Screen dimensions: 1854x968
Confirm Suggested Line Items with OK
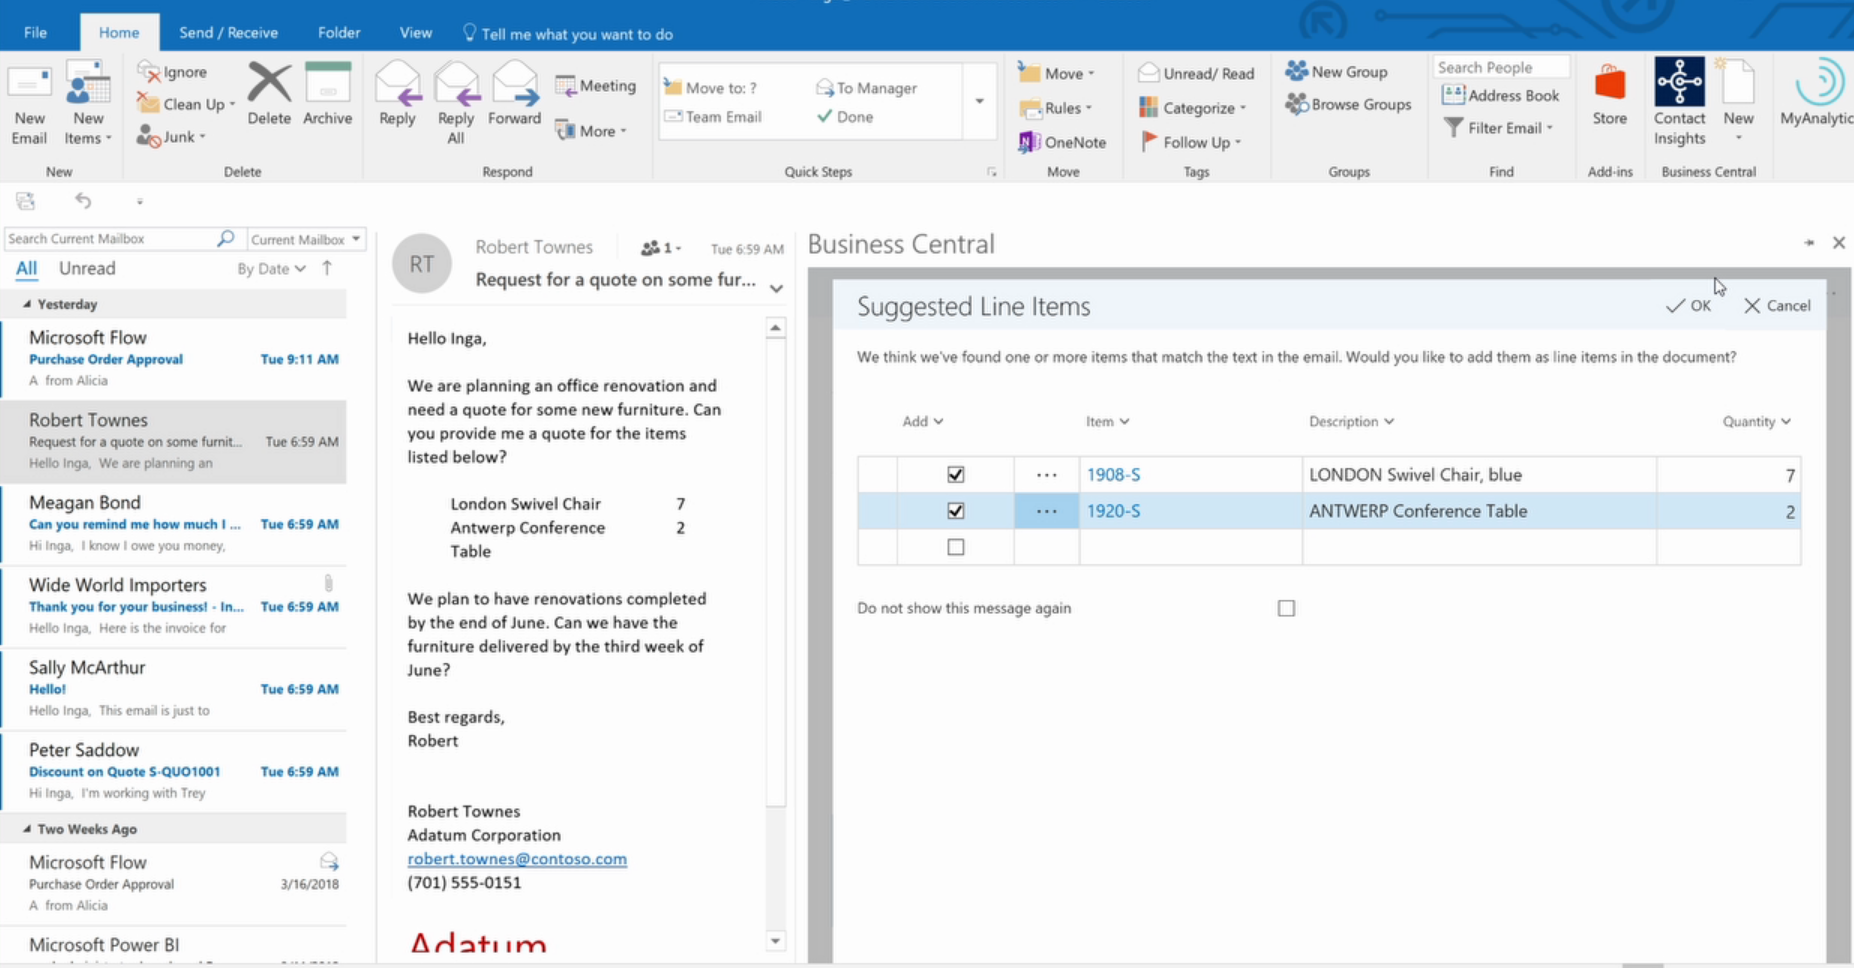(x=1688, y=306)
